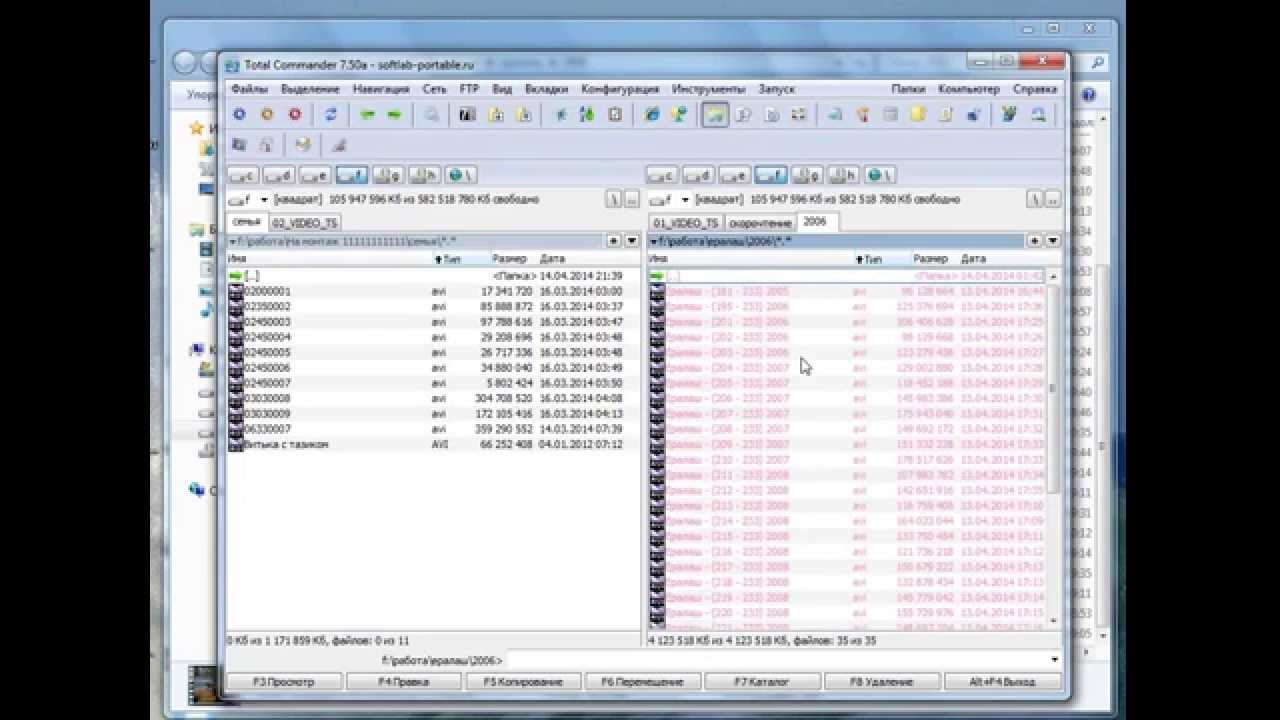Sort left panel by Дата column
Image resolution: width=1280 pixels, height=720 pixels.
pos(552,259)
